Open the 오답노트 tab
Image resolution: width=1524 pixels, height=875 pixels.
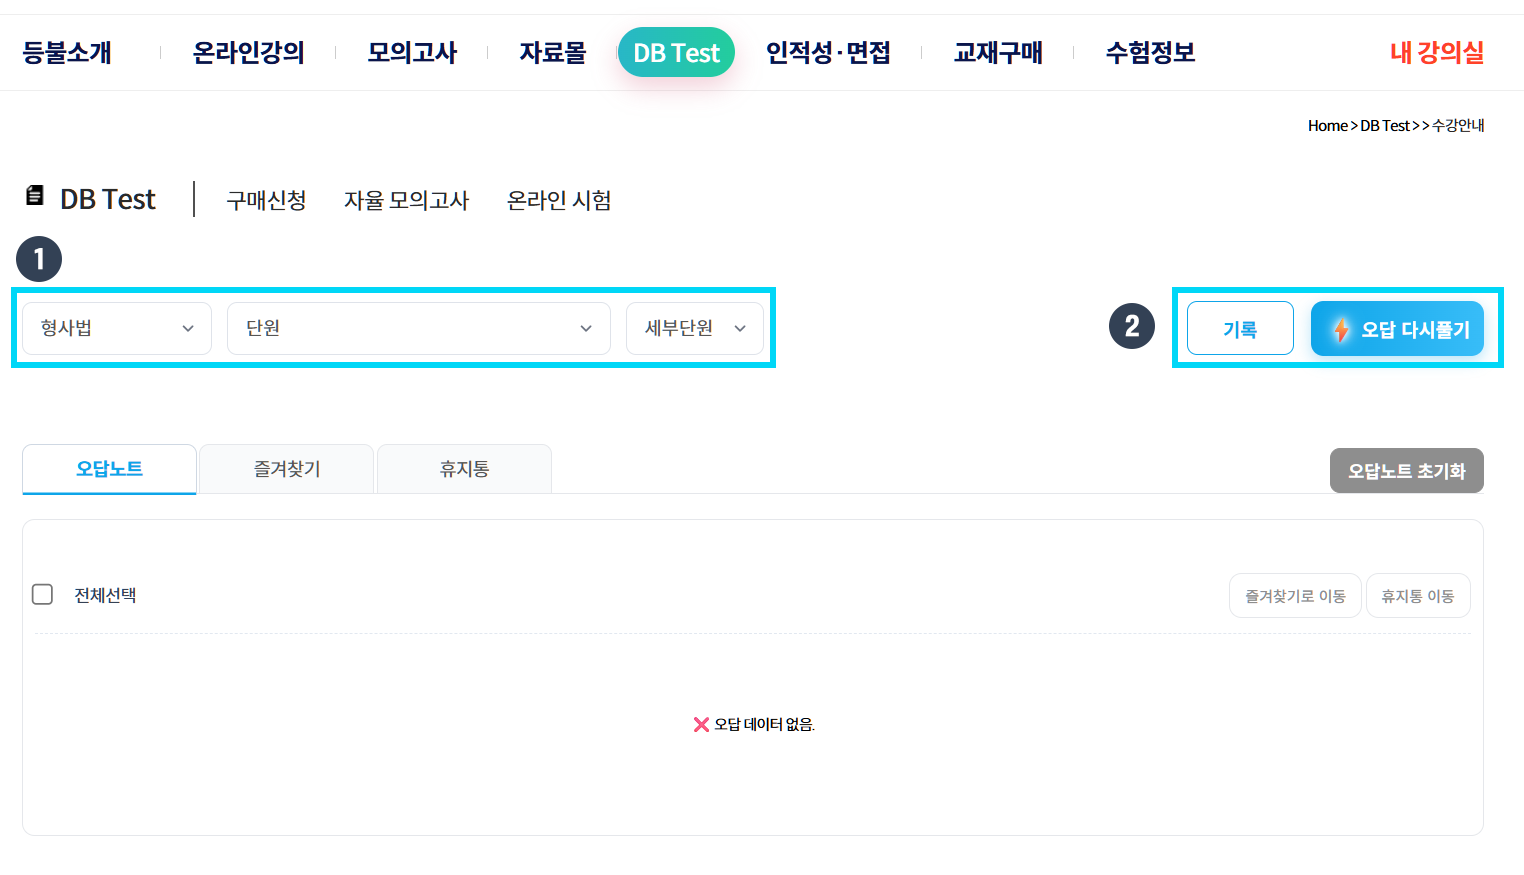pos(109,469)
